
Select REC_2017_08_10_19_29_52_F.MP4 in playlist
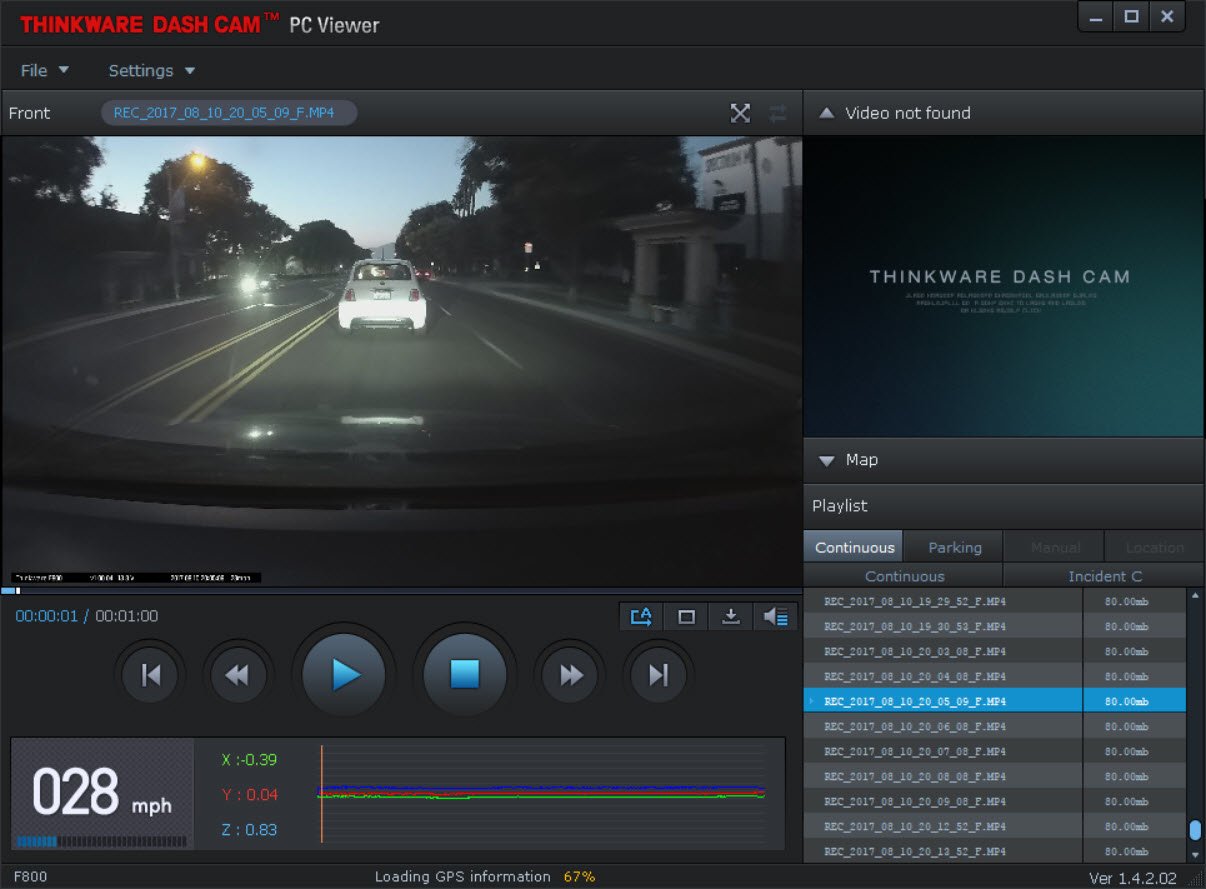[995, 601]
